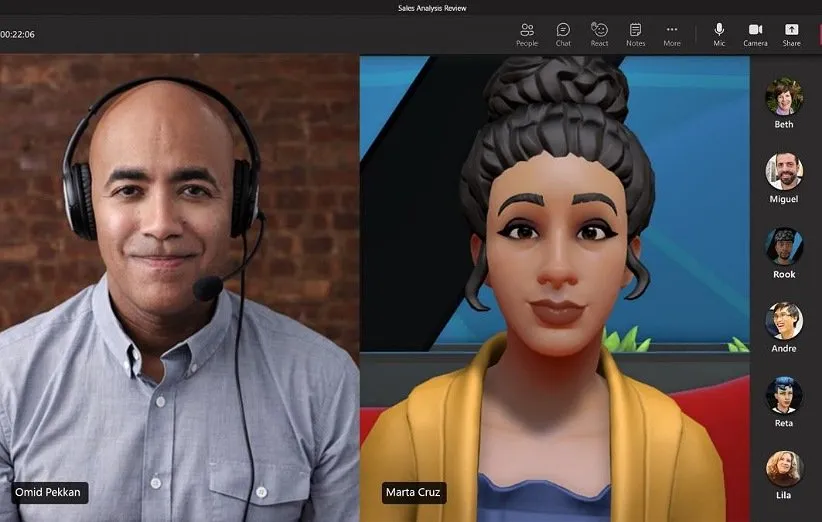Click the Marta Cruz name label
This screenshot has width=822, height=522.
[x=414, y=492]
